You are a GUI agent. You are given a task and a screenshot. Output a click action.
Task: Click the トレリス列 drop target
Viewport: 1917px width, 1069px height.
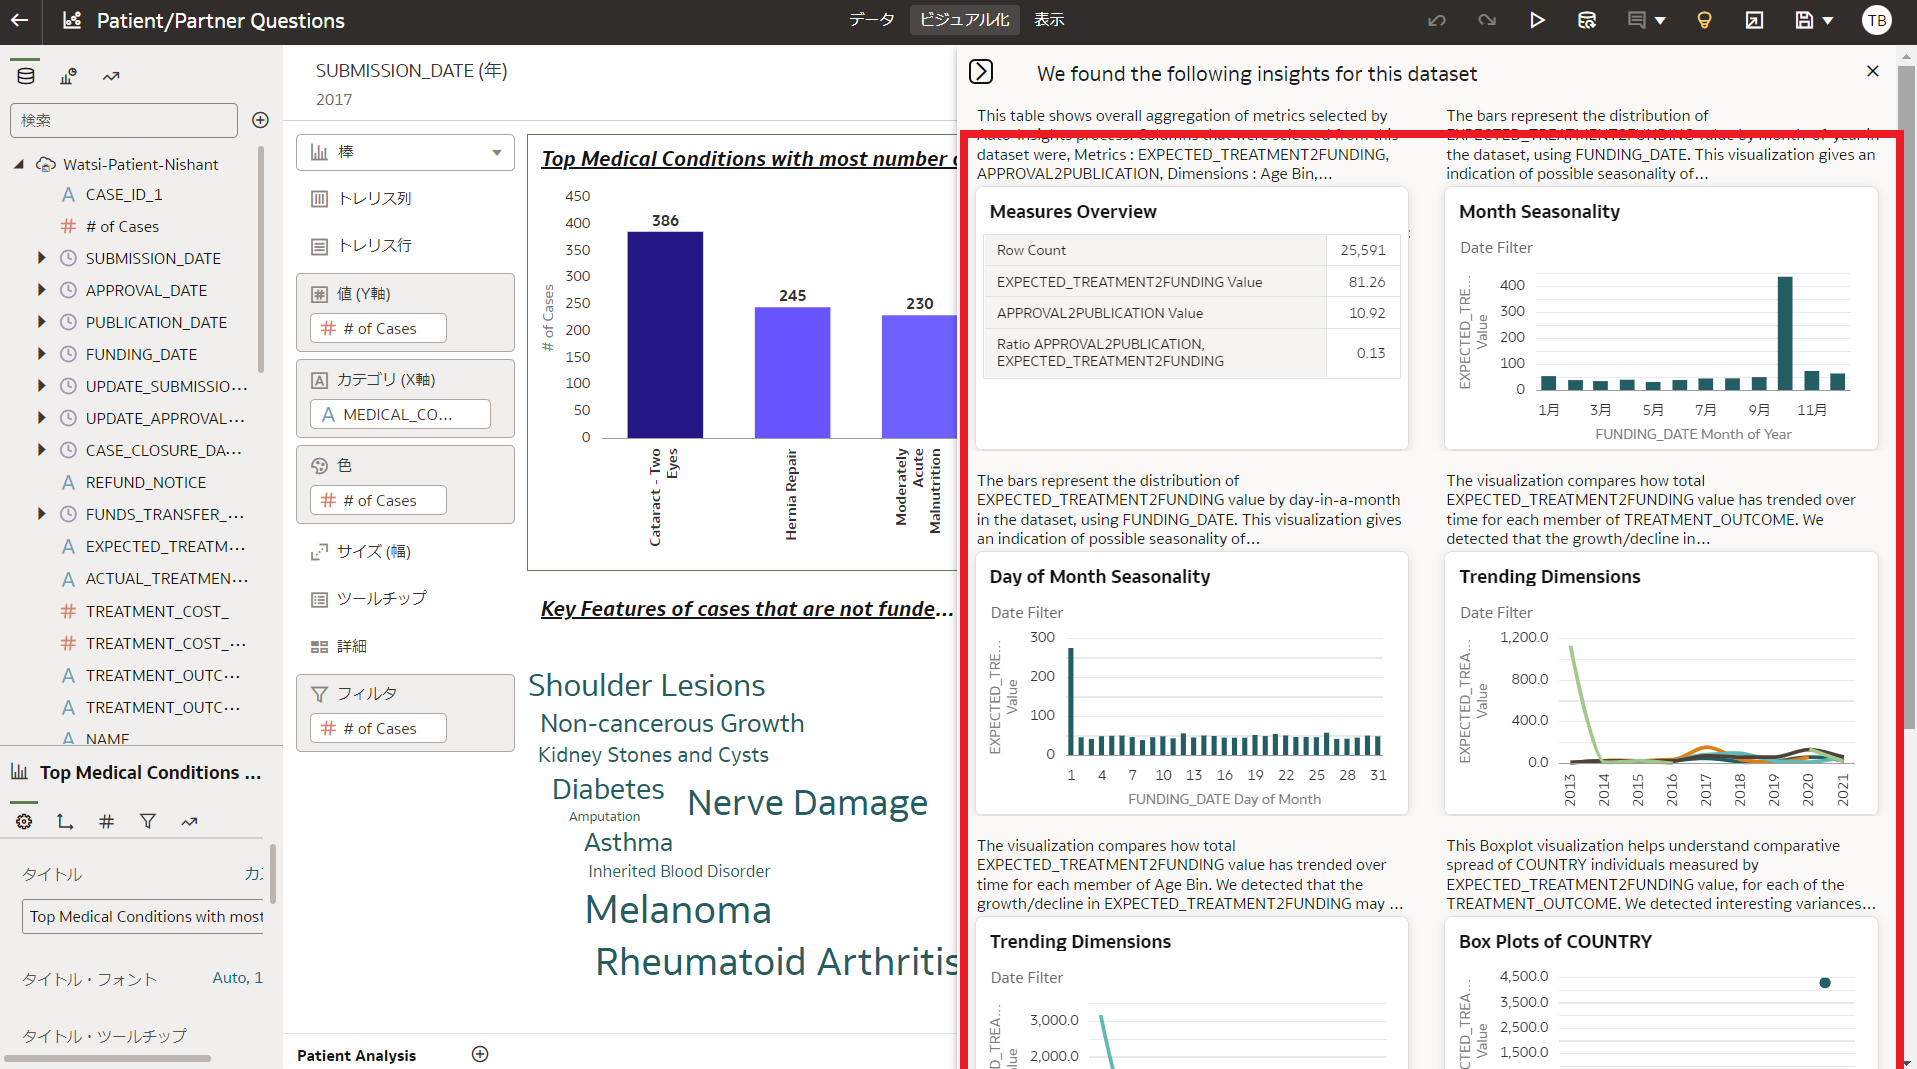[x=405, y=198]
